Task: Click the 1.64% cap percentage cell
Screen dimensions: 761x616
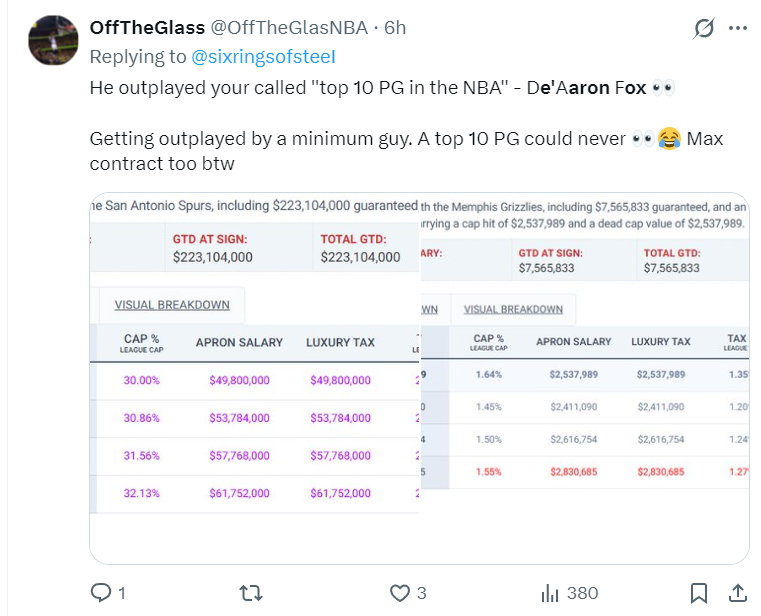Action: tap(488, 374)
